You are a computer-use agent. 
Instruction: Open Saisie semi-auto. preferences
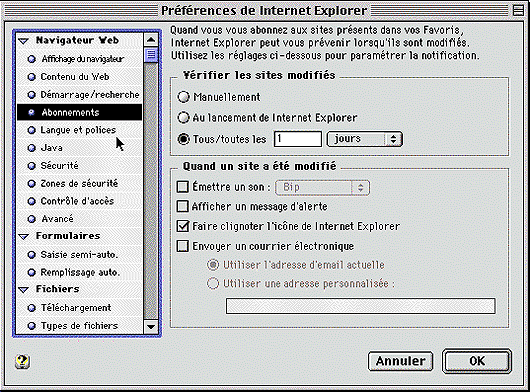click(x=79, y=255)
